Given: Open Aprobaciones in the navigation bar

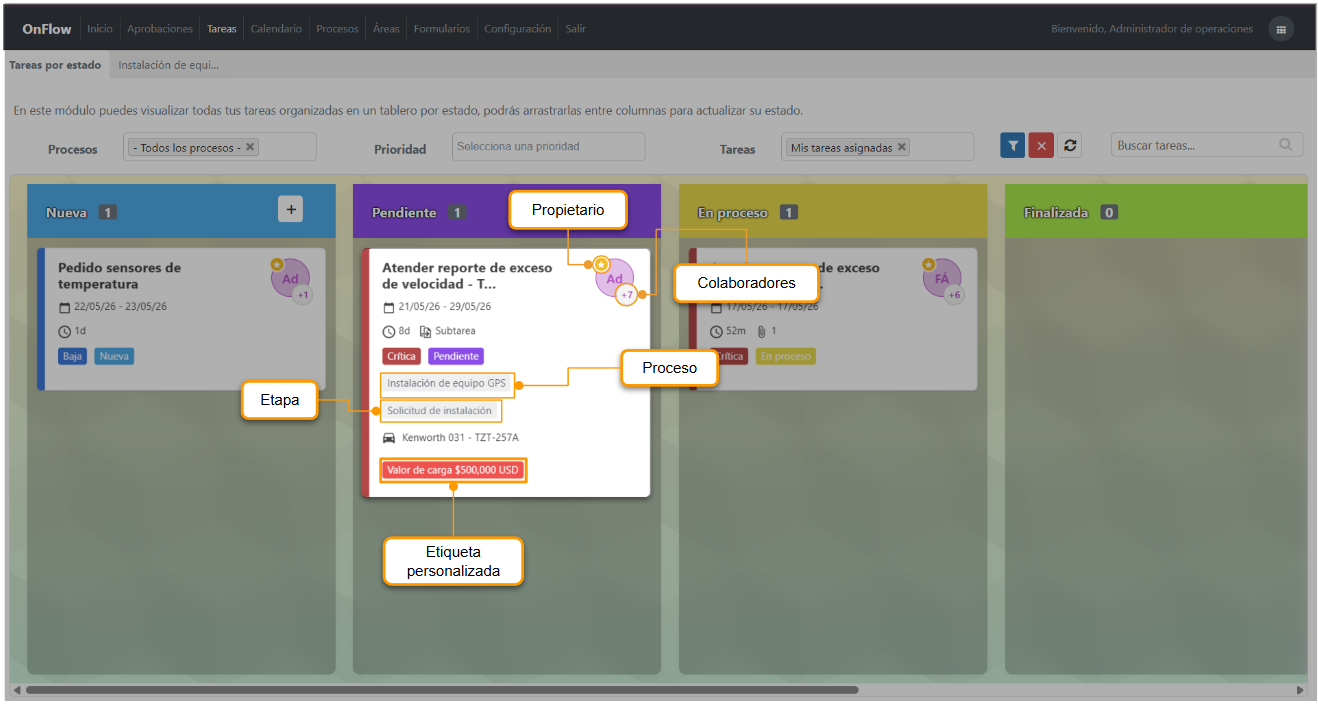Looking at the screenshot, I should (x=160, y=29).
